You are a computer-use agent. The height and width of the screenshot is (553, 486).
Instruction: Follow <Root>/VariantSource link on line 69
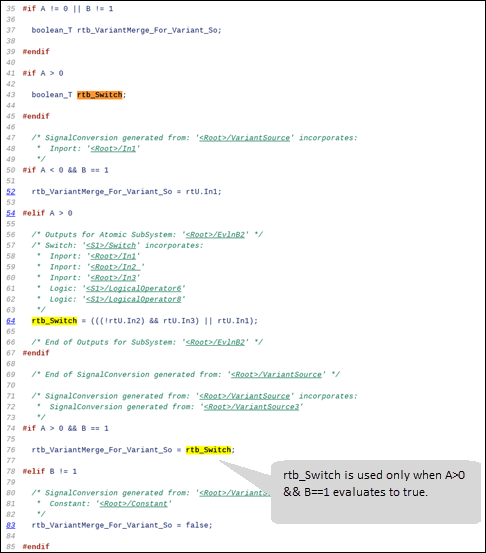click(x=277, y=375)
